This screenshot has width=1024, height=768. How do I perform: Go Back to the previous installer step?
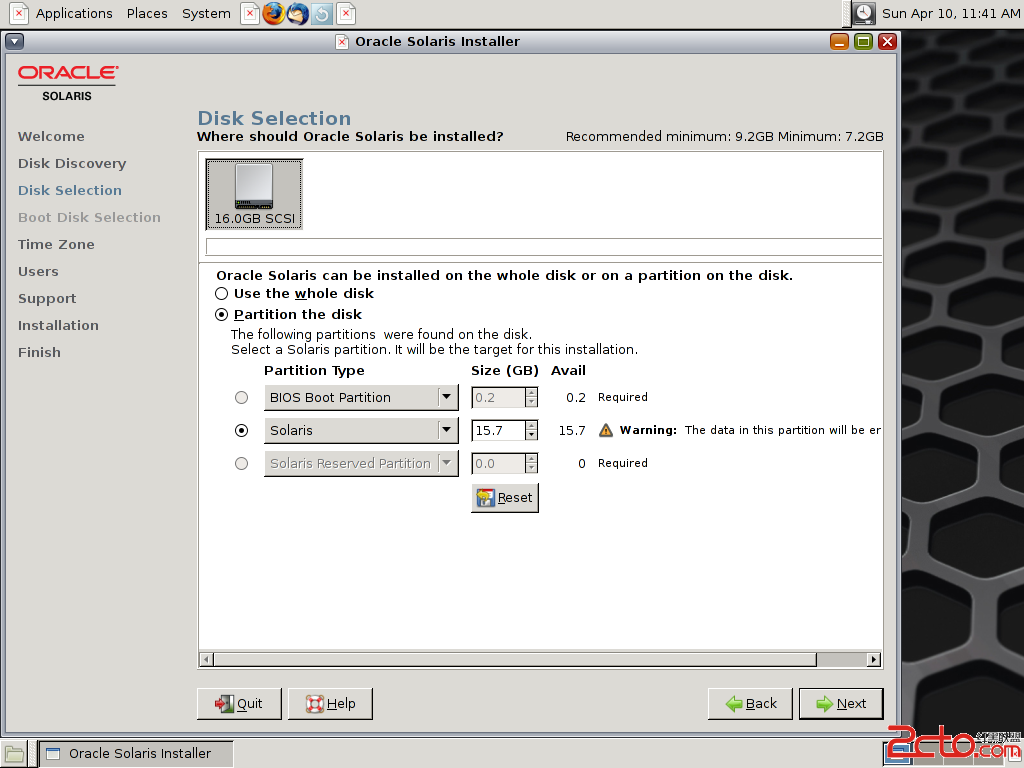750,704
